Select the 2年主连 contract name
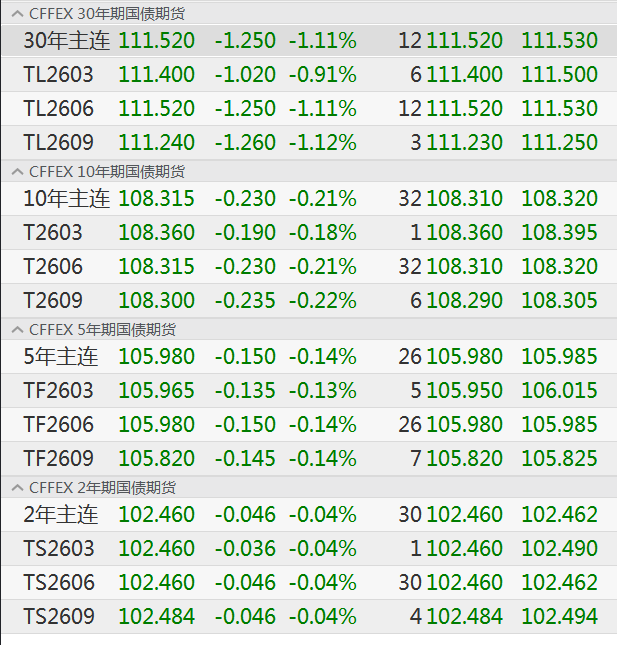Screen dimensions: 617x645 pos(60,515)
